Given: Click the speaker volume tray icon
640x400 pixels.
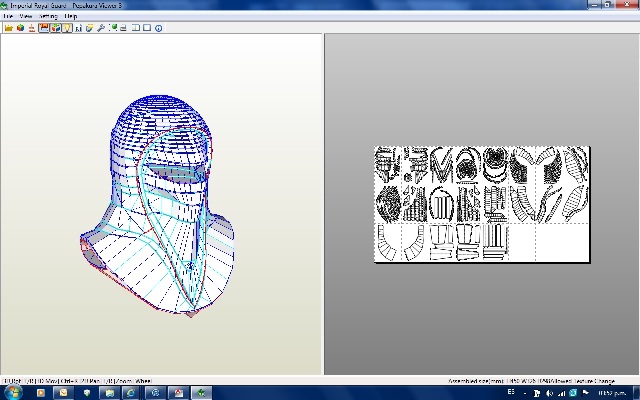Looking at the screenshot, I should pyautogui.click(x=549, y=393).
